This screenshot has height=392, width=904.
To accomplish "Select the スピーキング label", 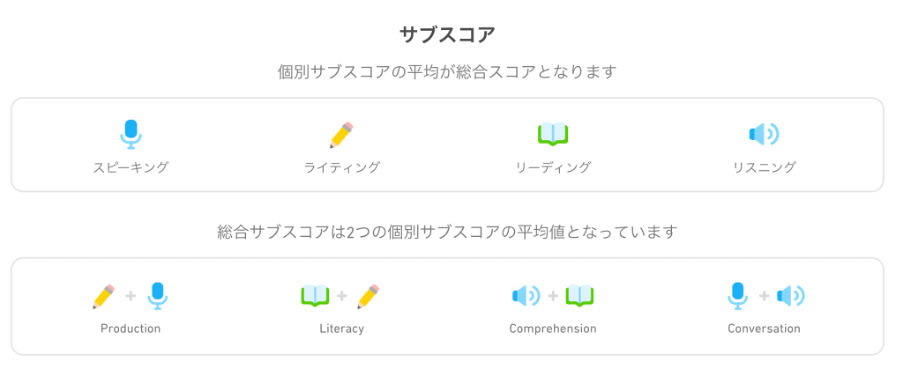I will coord(131,168).
